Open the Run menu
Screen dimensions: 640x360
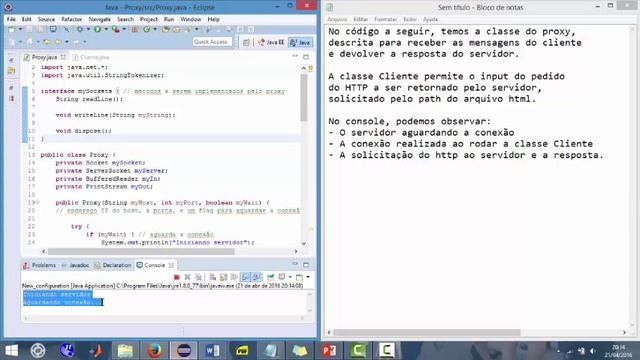click(x=169, y=19)
